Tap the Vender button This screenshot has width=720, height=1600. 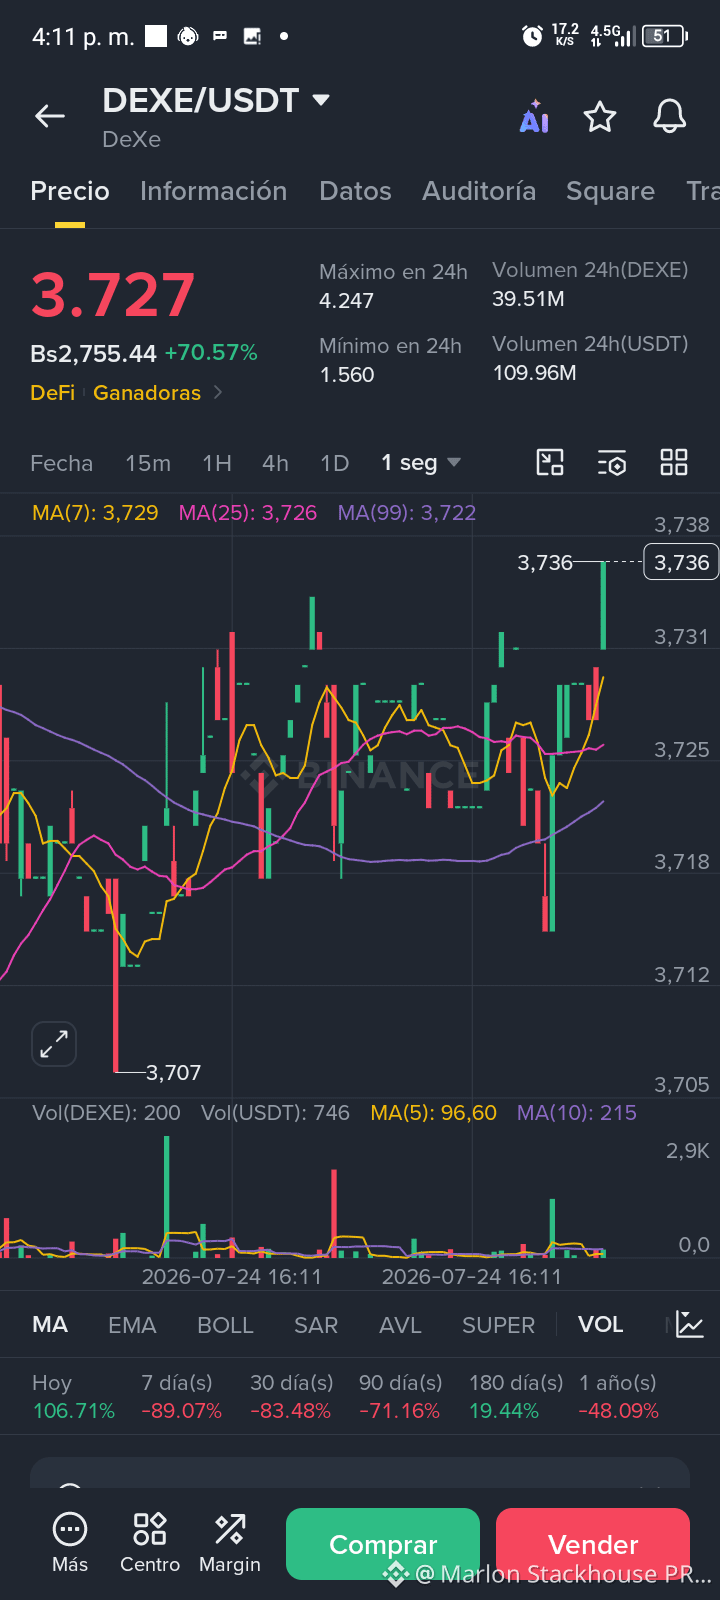coord(593,1544)
